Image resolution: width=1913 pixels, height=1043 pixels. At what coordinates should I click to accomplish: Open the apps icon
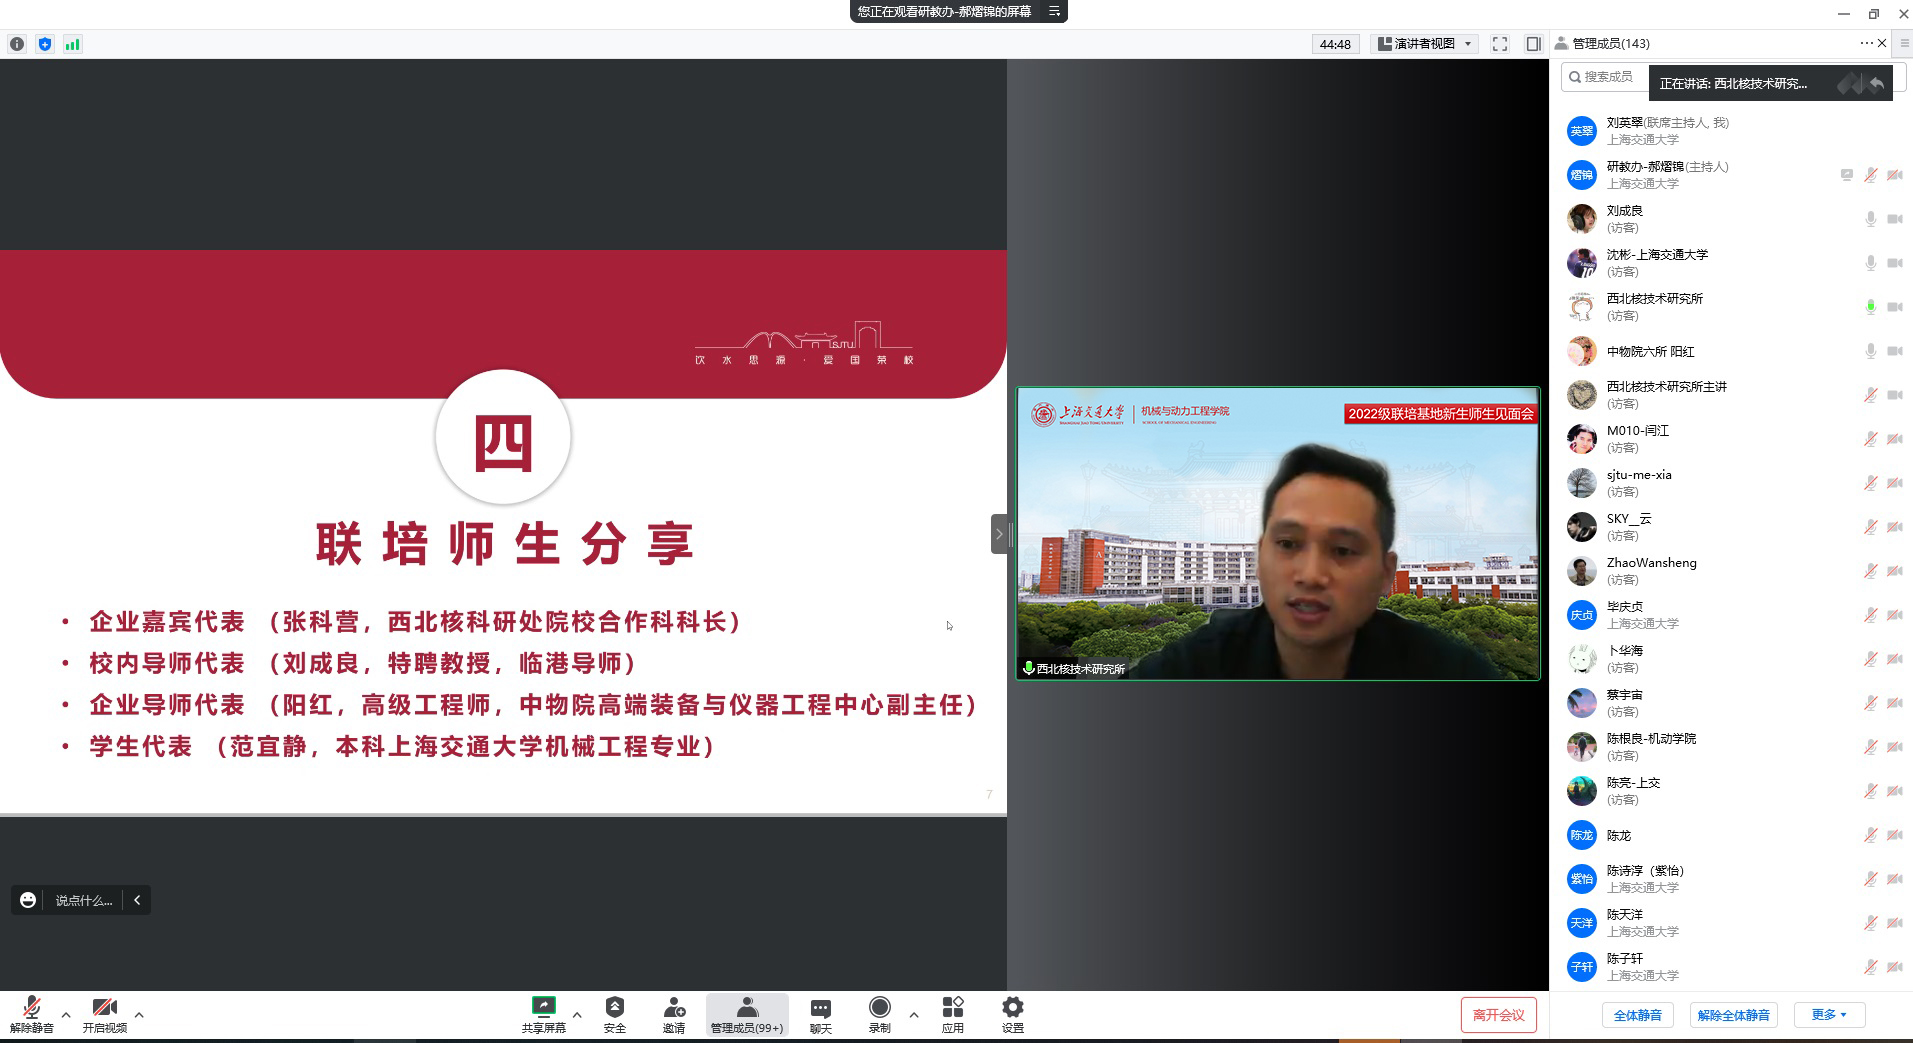(x=952, y=1007)
